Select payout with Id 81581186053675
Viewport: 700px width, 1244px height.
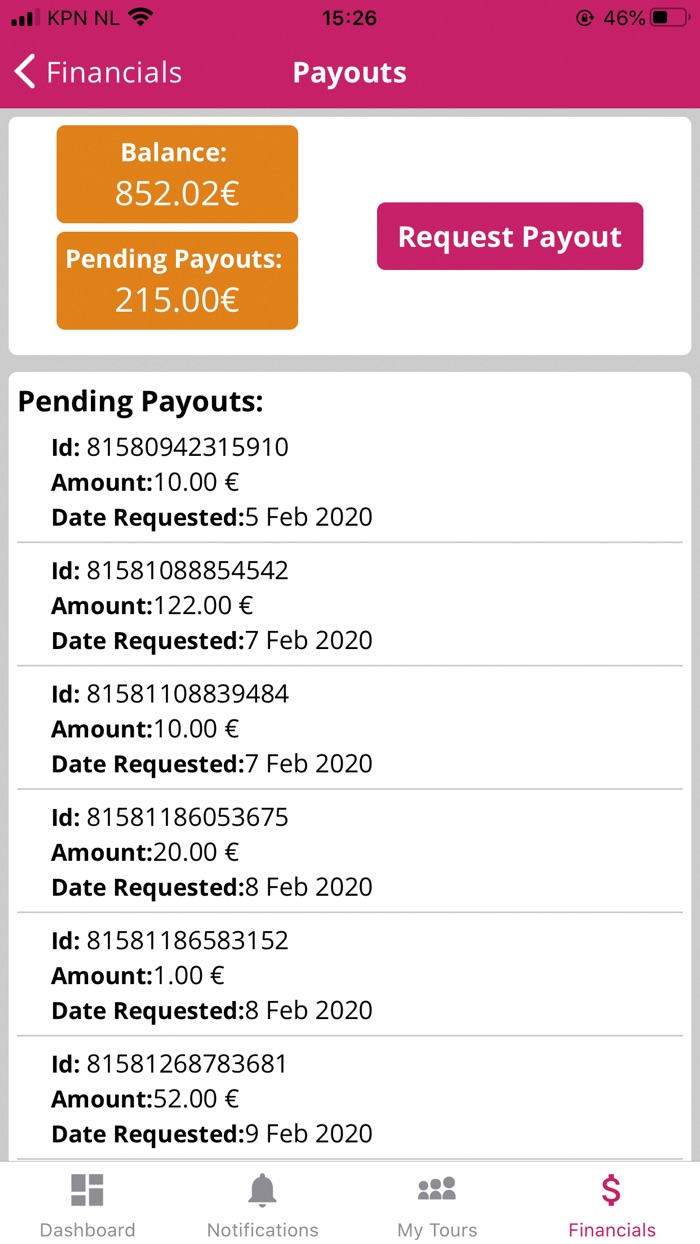(350, 852)
